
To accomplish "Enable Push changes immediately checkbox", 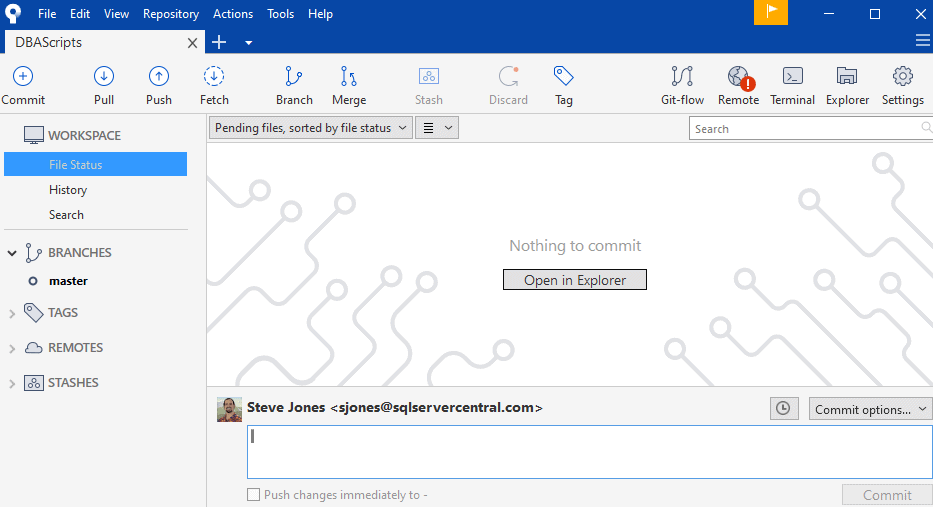I will 253,495.
